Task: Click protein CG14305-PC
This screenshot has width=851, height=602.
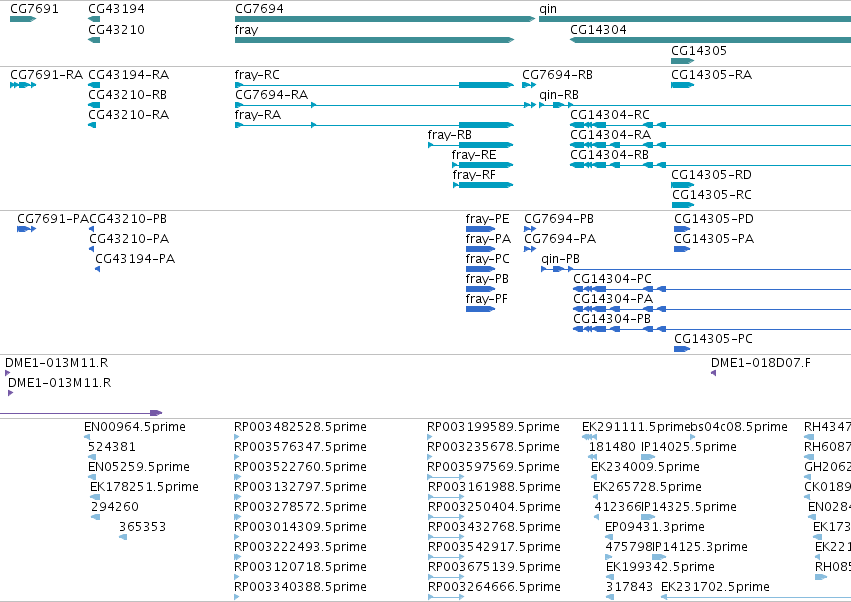Action: coord(713,339)
